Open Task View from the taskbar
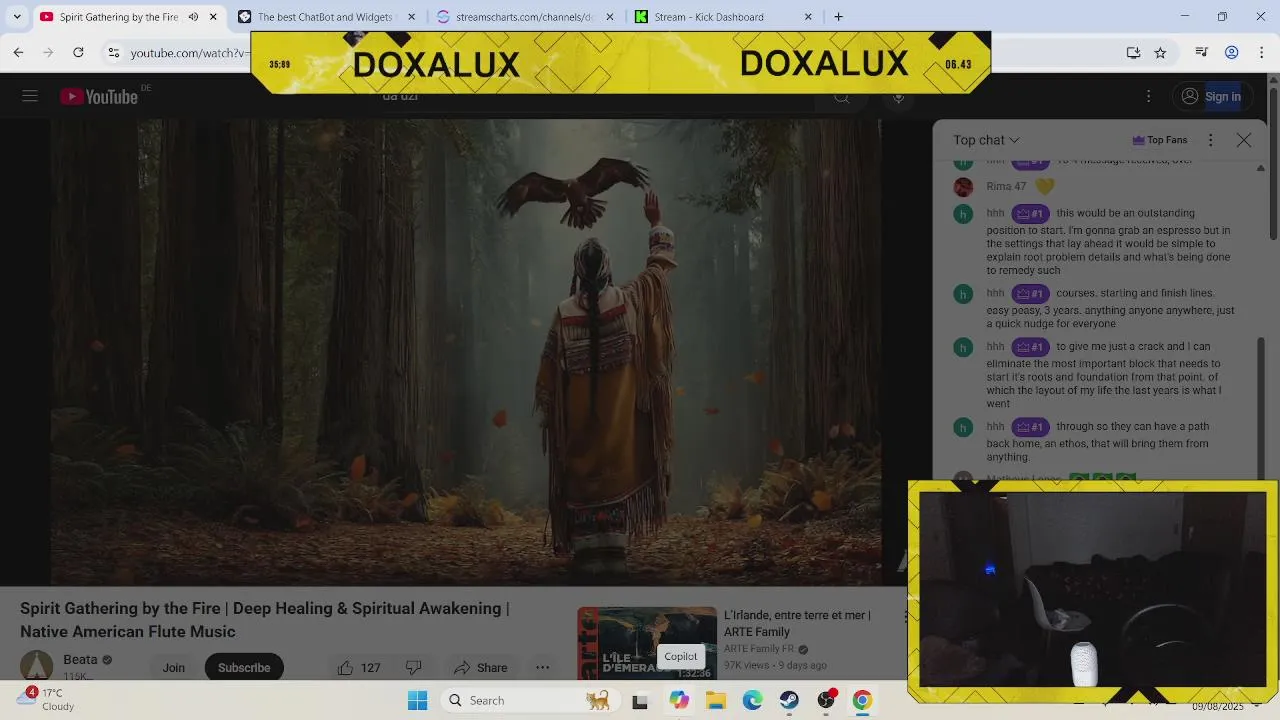 pos(640,701)
